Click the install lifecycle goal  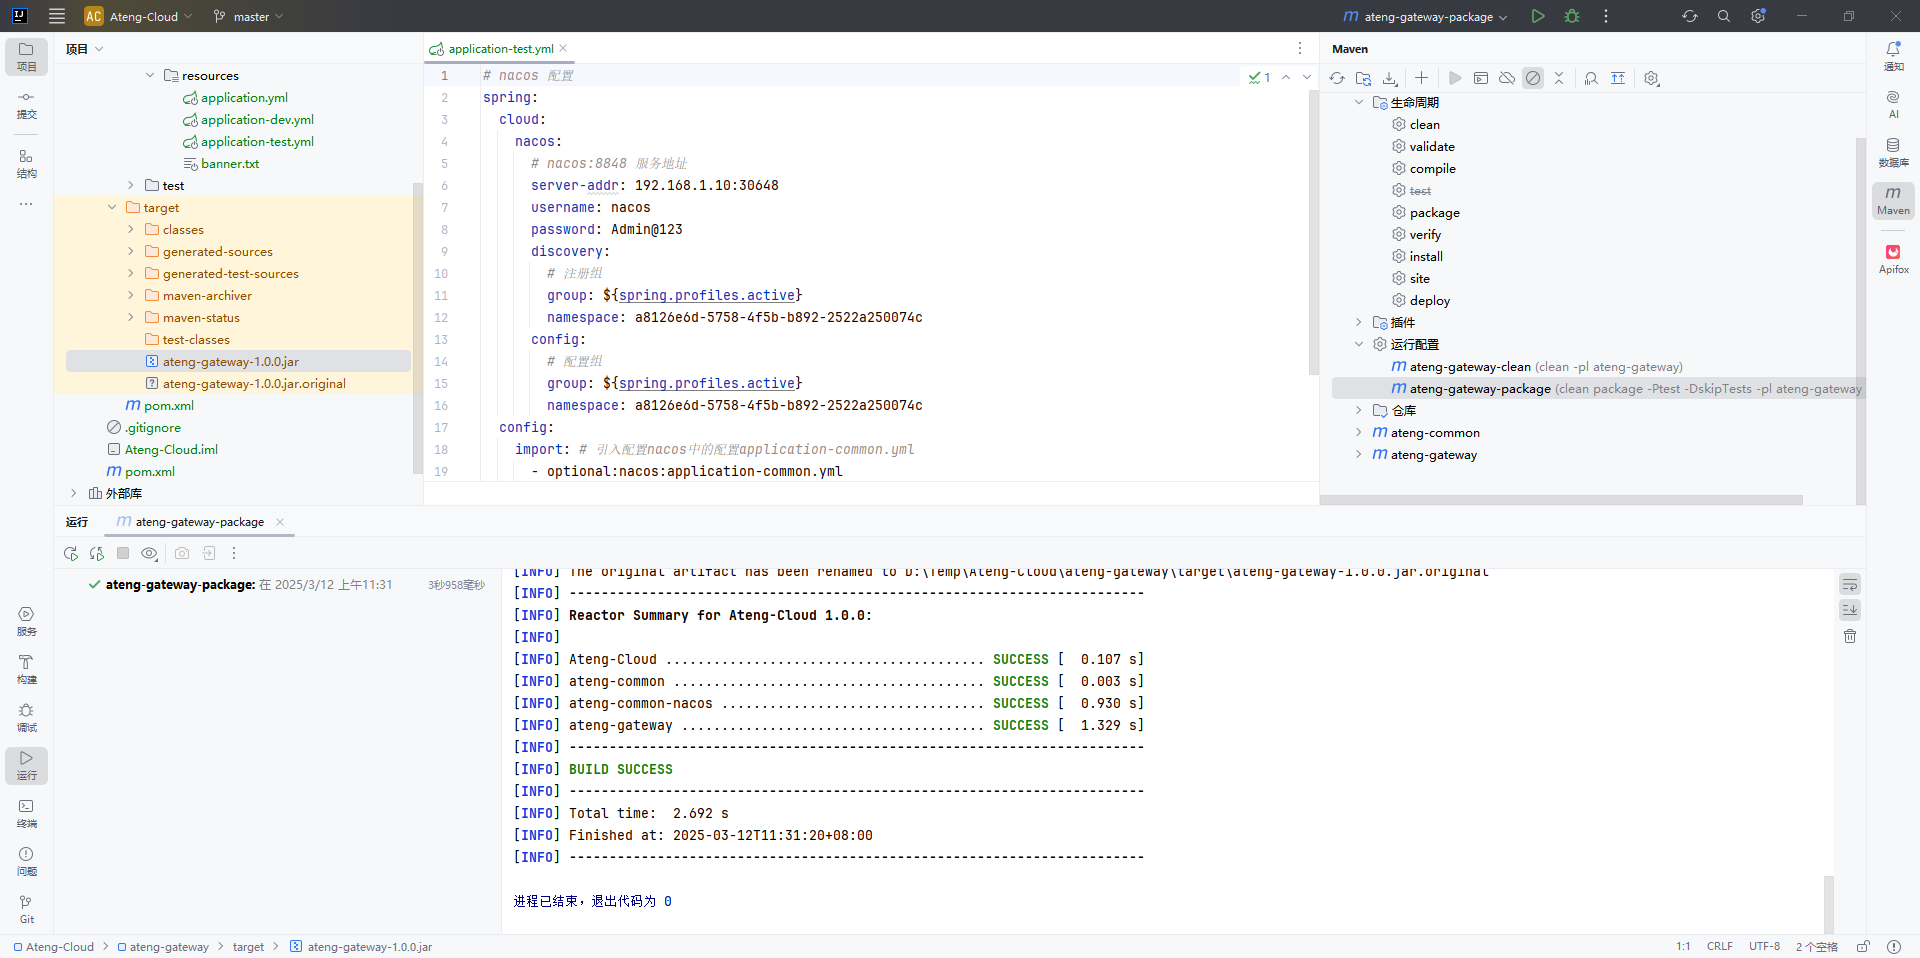1426,257
